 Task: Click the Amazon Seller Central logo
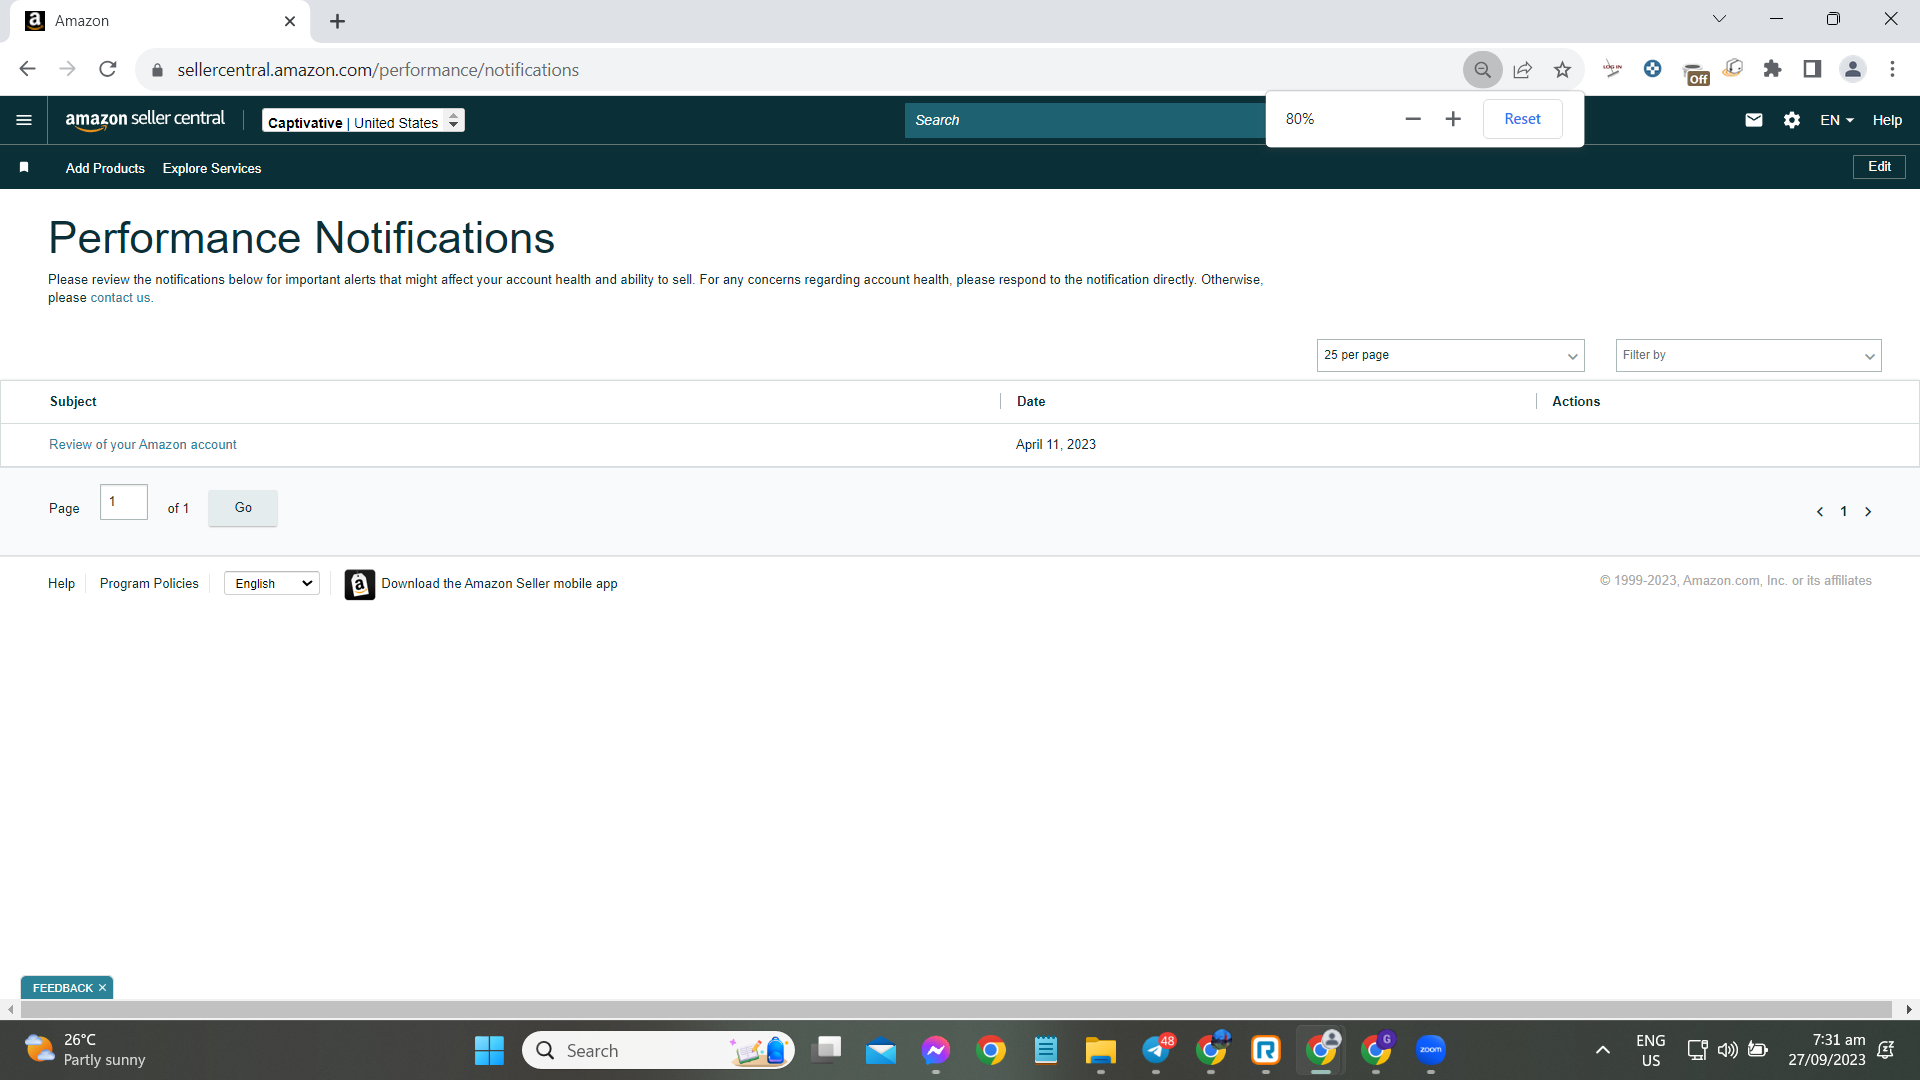coord(145,119)
